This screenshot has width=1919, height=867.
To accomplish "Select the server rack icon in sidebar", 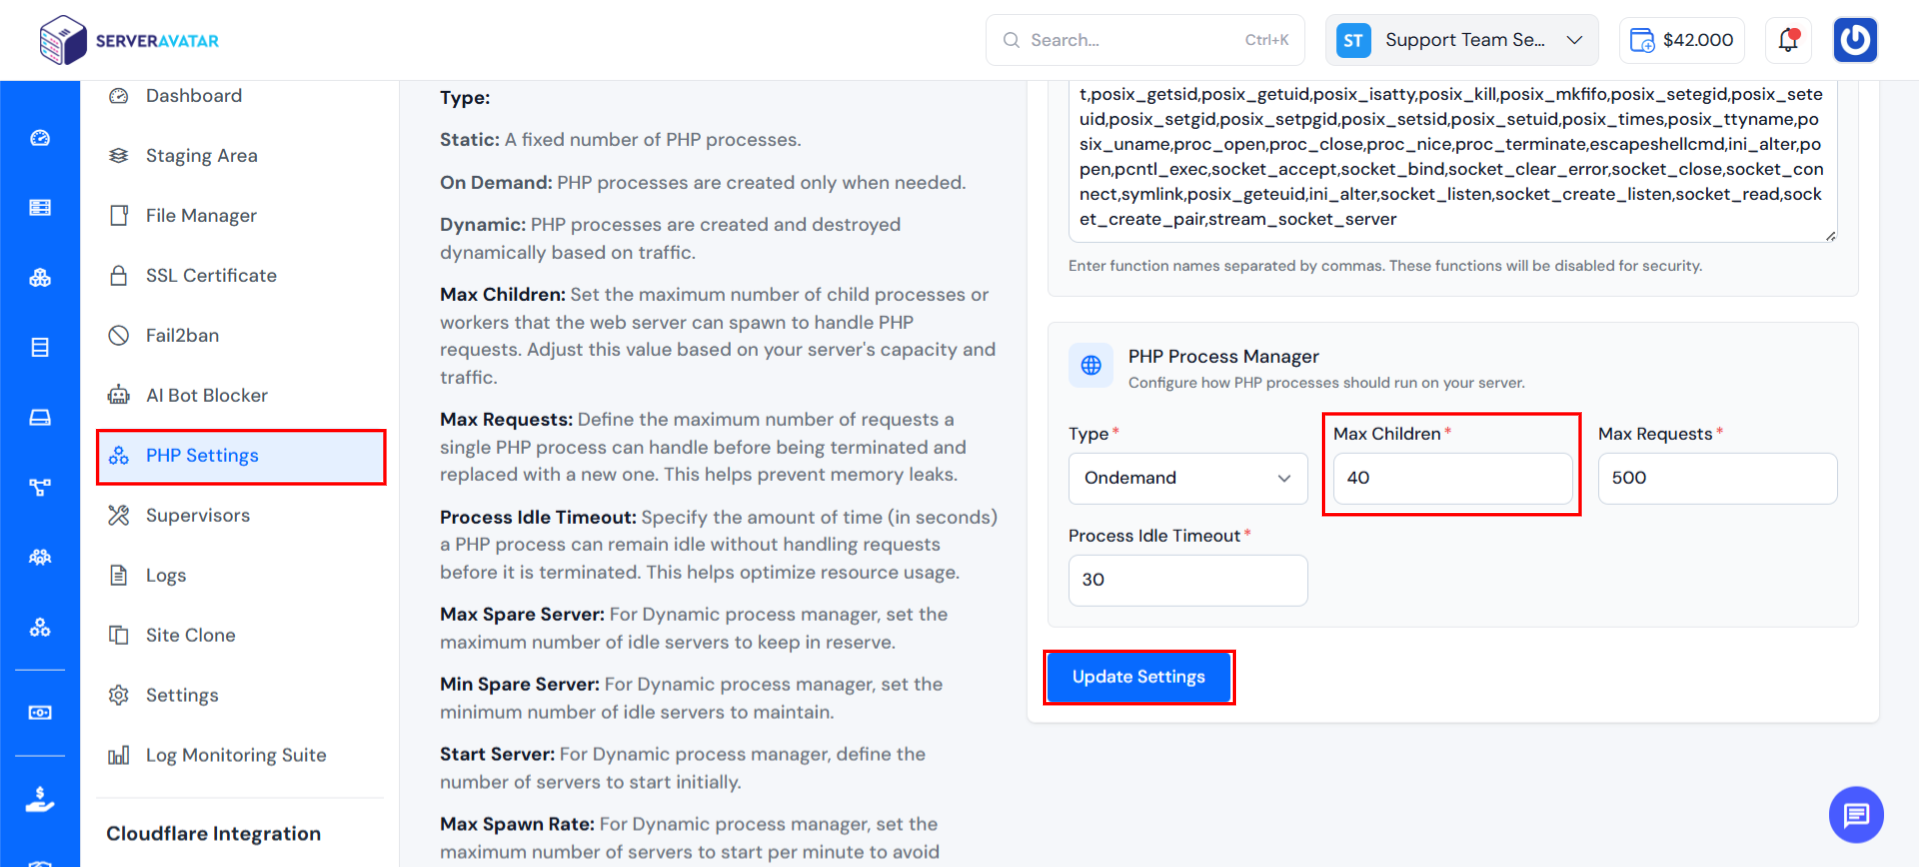I will point(40,207).
